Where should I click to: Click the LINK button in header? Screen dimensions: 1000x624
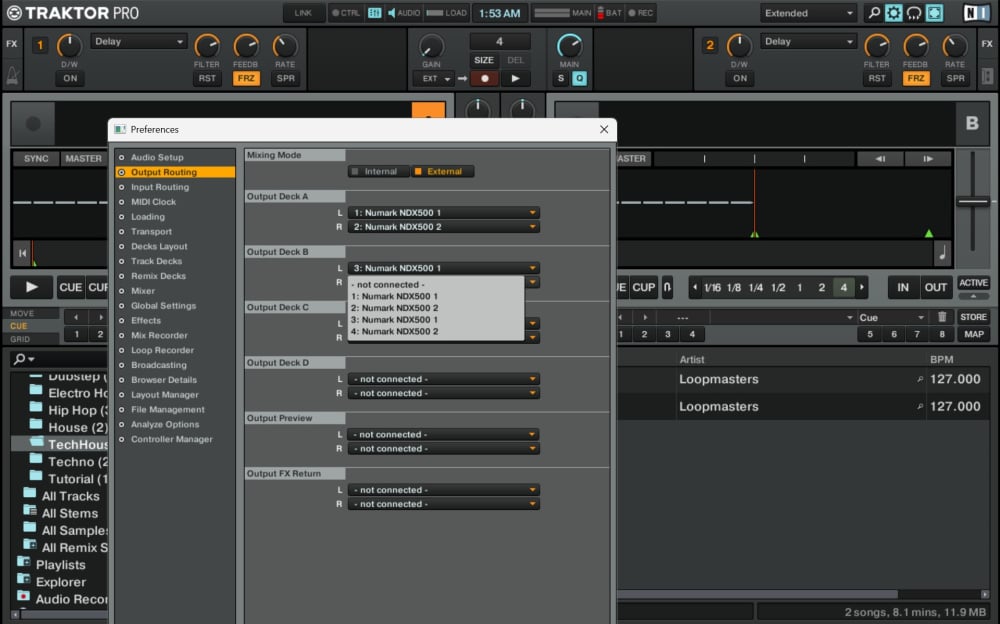coord(303,13)
